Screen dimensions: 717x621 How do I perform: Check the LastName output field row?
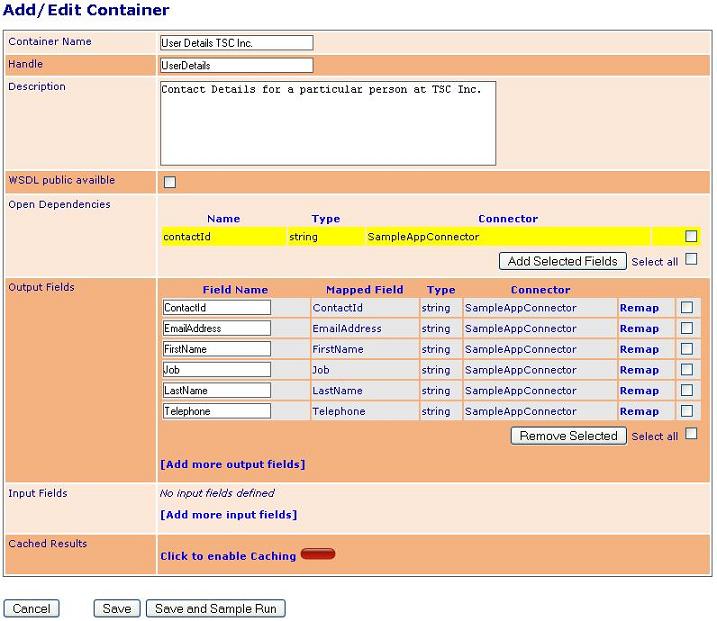click(687, 390)
